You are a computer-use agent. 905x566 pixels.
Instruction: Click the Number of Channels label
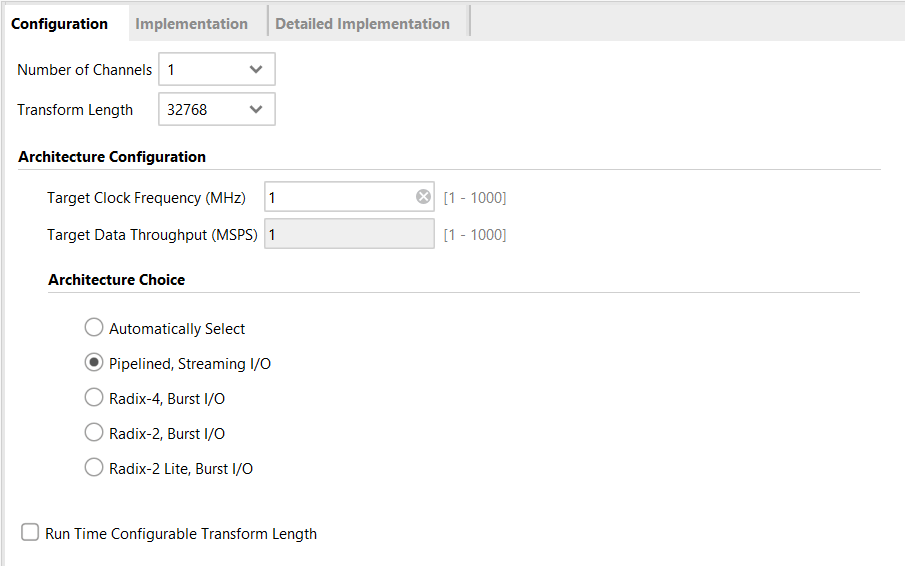coord(85,70)
